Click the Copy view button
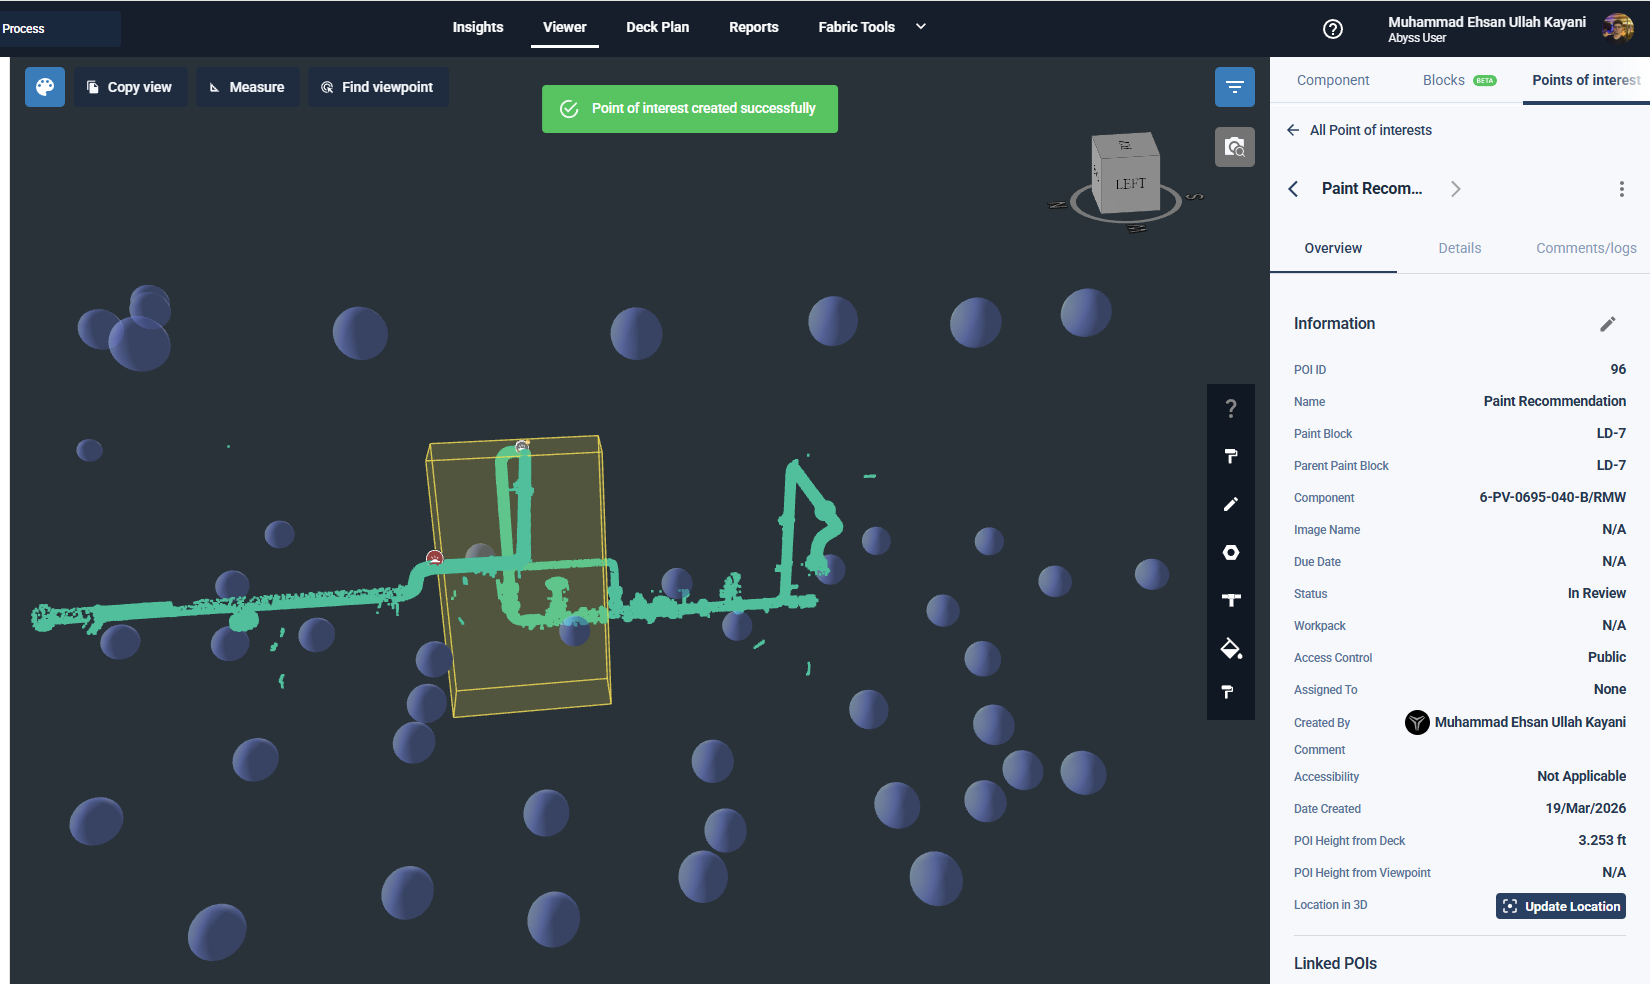This screenshot has height=984, width=1650. tap(130, 87)
